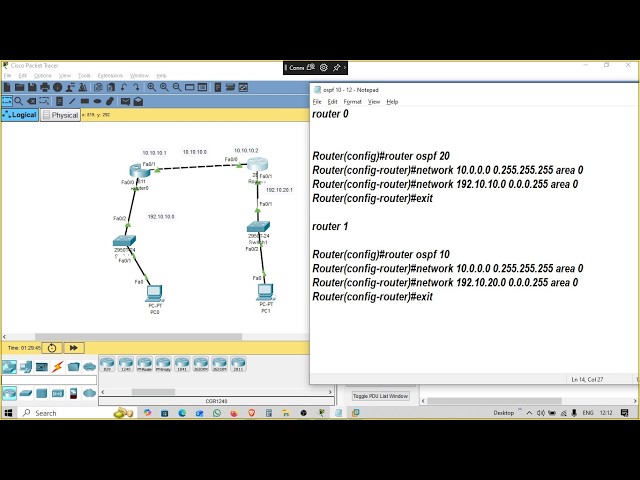The image size is (640, 480).
Task: Activate the Select tool dashed rectangle icon
Action: click(x=7, y=101)
